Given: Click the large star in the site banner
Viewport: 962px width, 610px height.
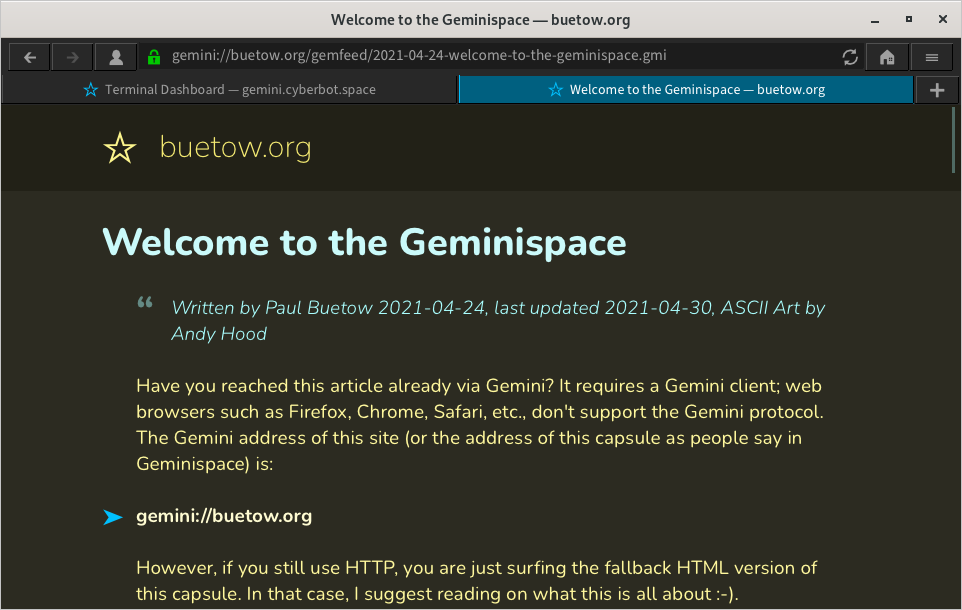Looking at the screenshot, I should point(120,149).
